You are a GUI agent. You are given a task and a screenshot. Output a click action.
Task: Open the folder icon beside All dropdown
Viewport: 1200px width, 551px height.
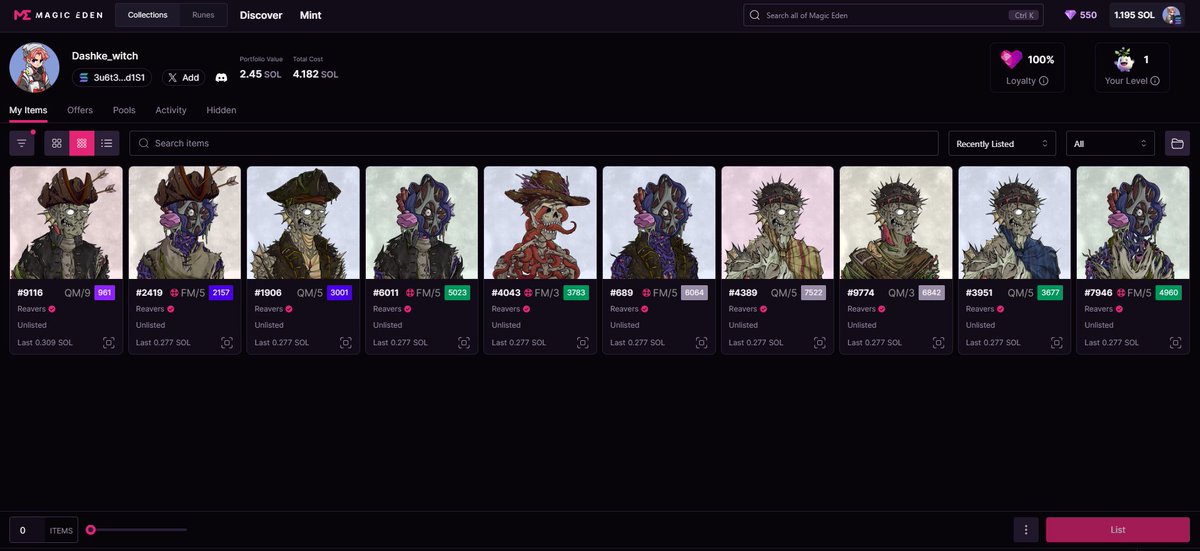pyautogui.click(x=1177, y=143)
